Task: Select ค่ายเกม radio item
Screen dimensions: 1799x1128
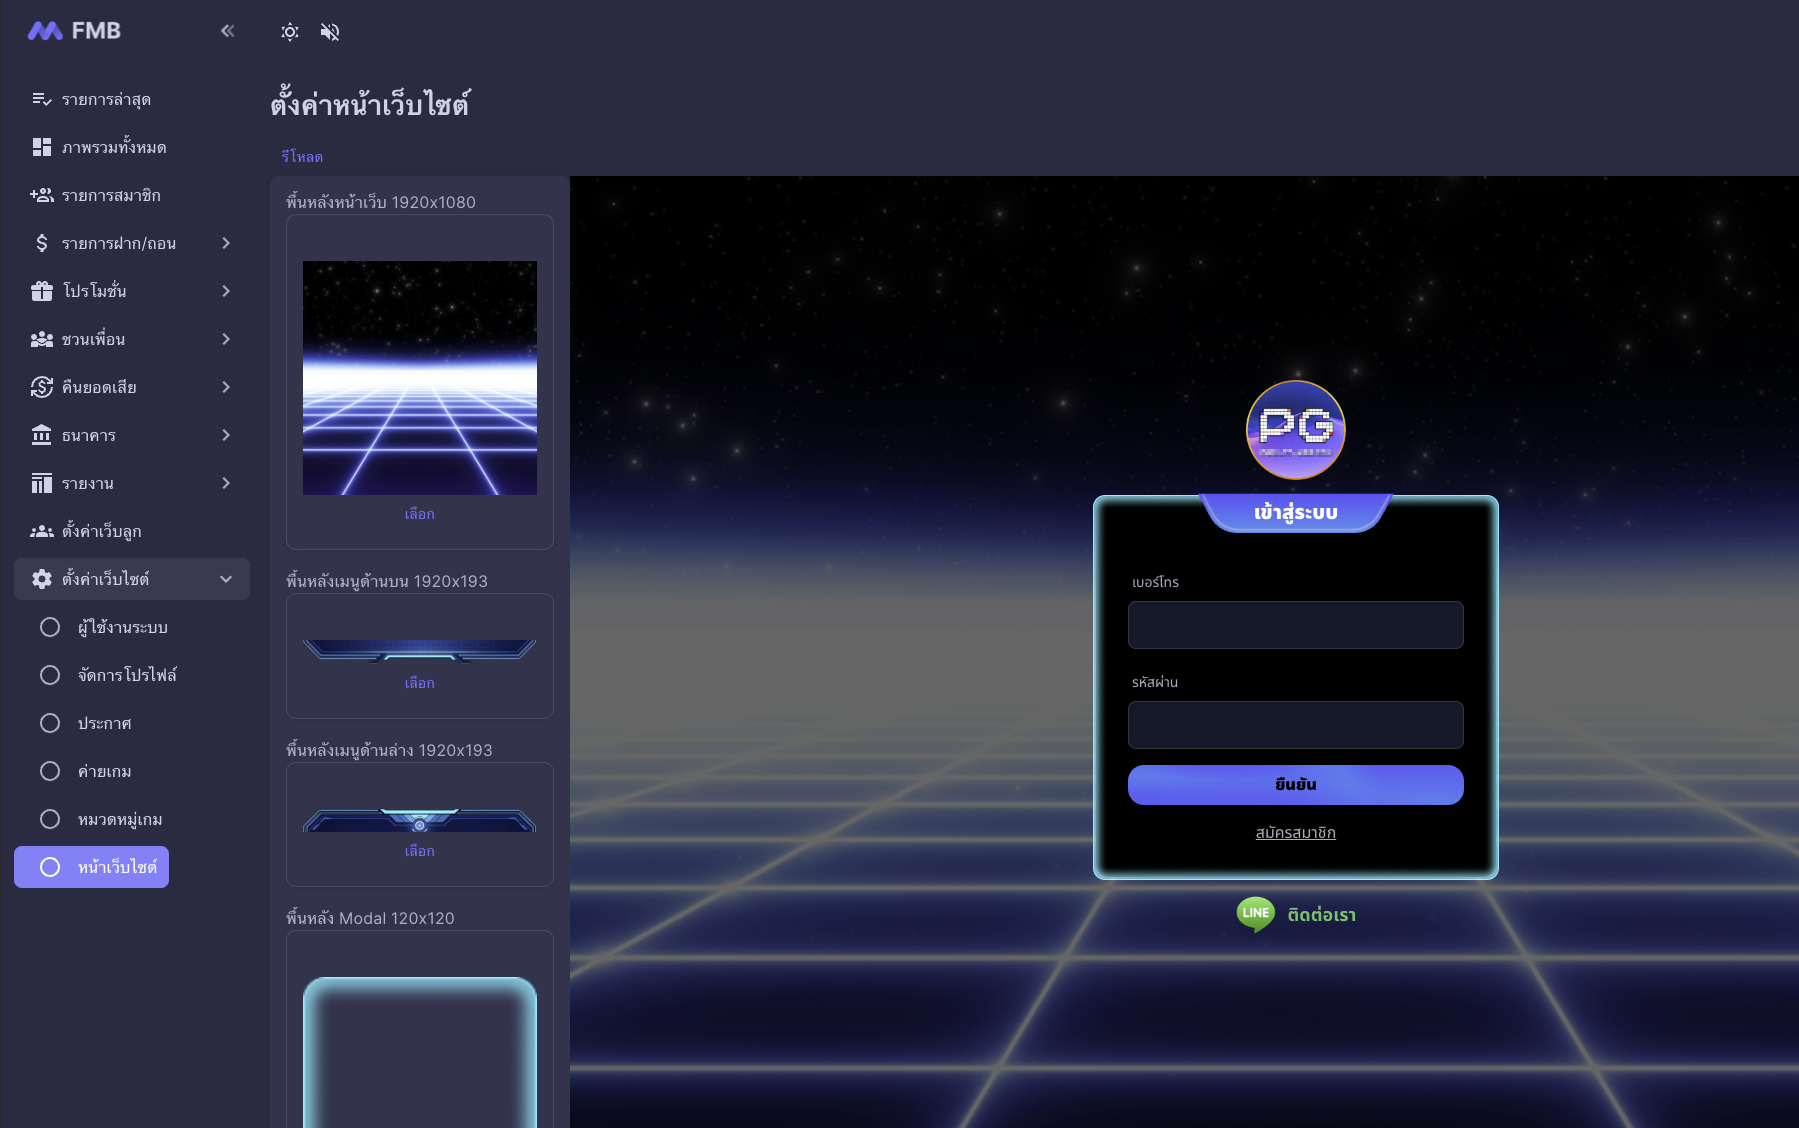Action: click(50, 771)
